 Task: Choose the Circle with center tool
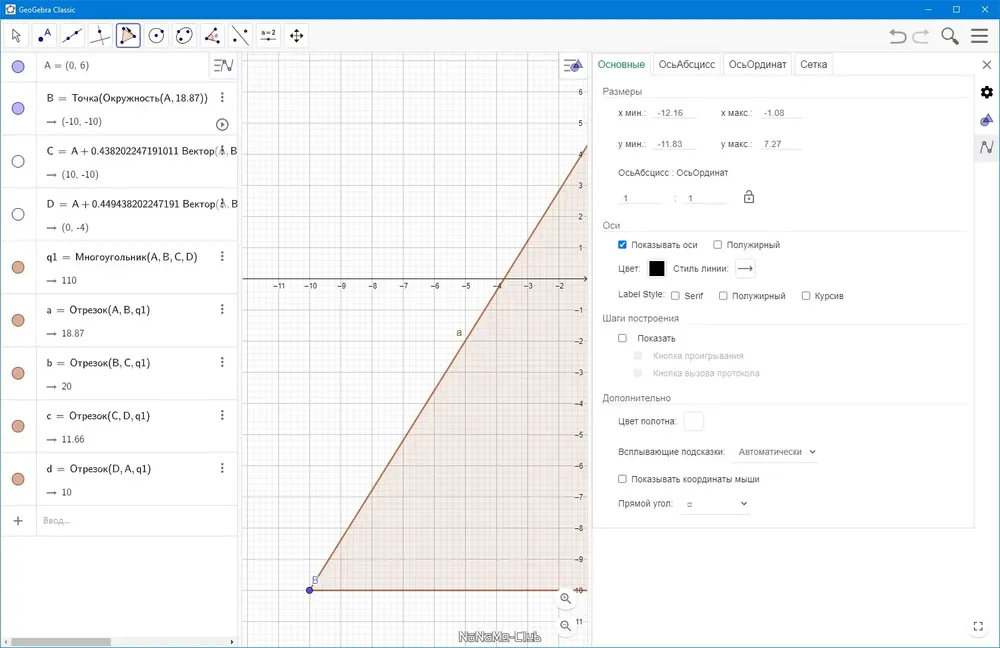[156, 36]
